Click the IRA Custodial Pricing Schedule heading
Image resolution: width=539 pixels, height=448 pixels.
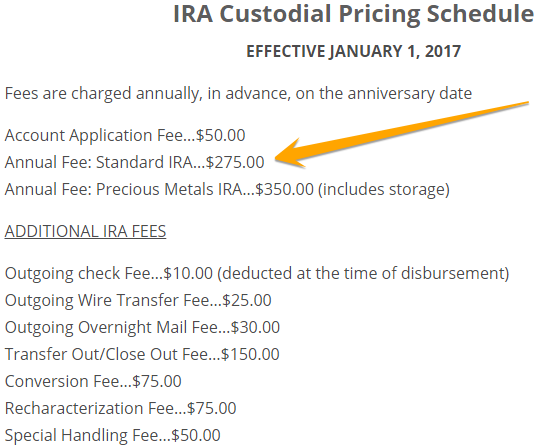pos(353,14)
